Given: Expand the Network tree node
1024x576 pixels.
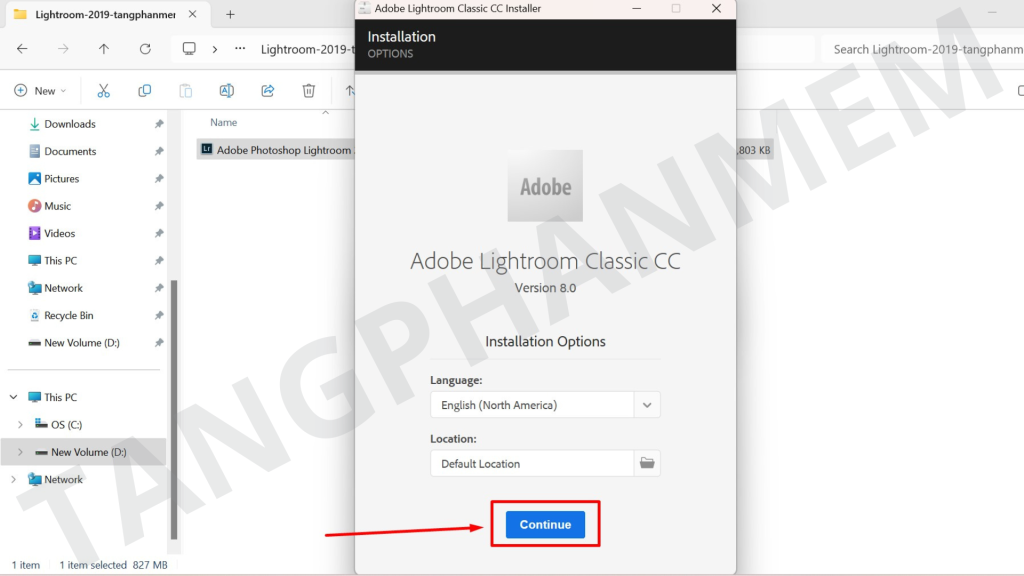Looking at the screenshot, I should (x=13, y=479).
